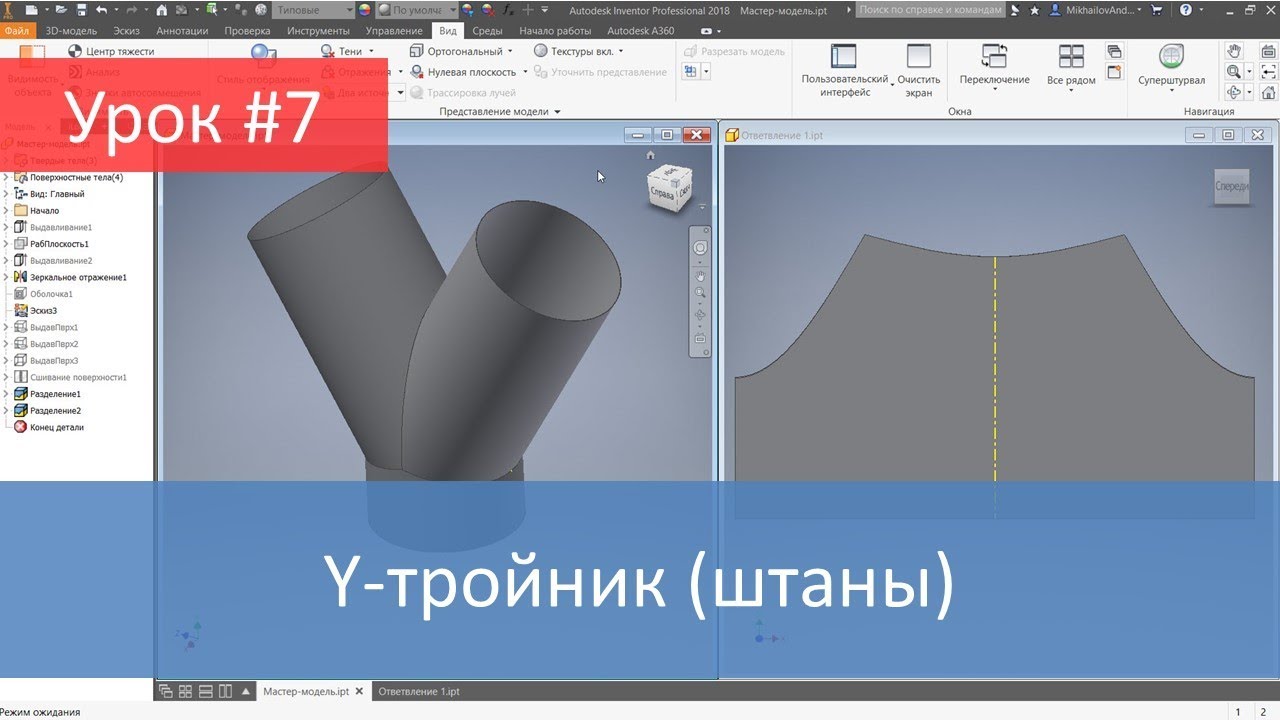Viewport: 1280px width, 720px height.
Task: Select РабПлоскость1 in the model tree
Action: tap(59, 244)
